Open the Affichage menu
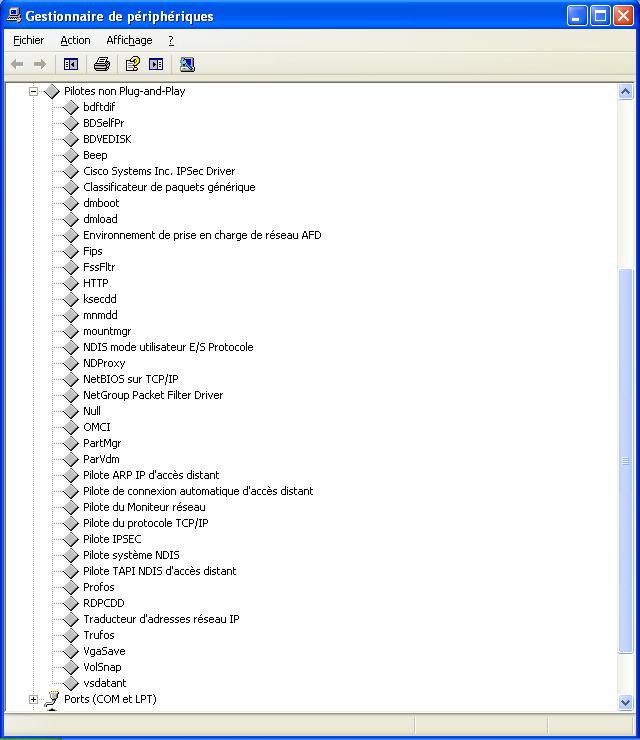 [129, 41]
